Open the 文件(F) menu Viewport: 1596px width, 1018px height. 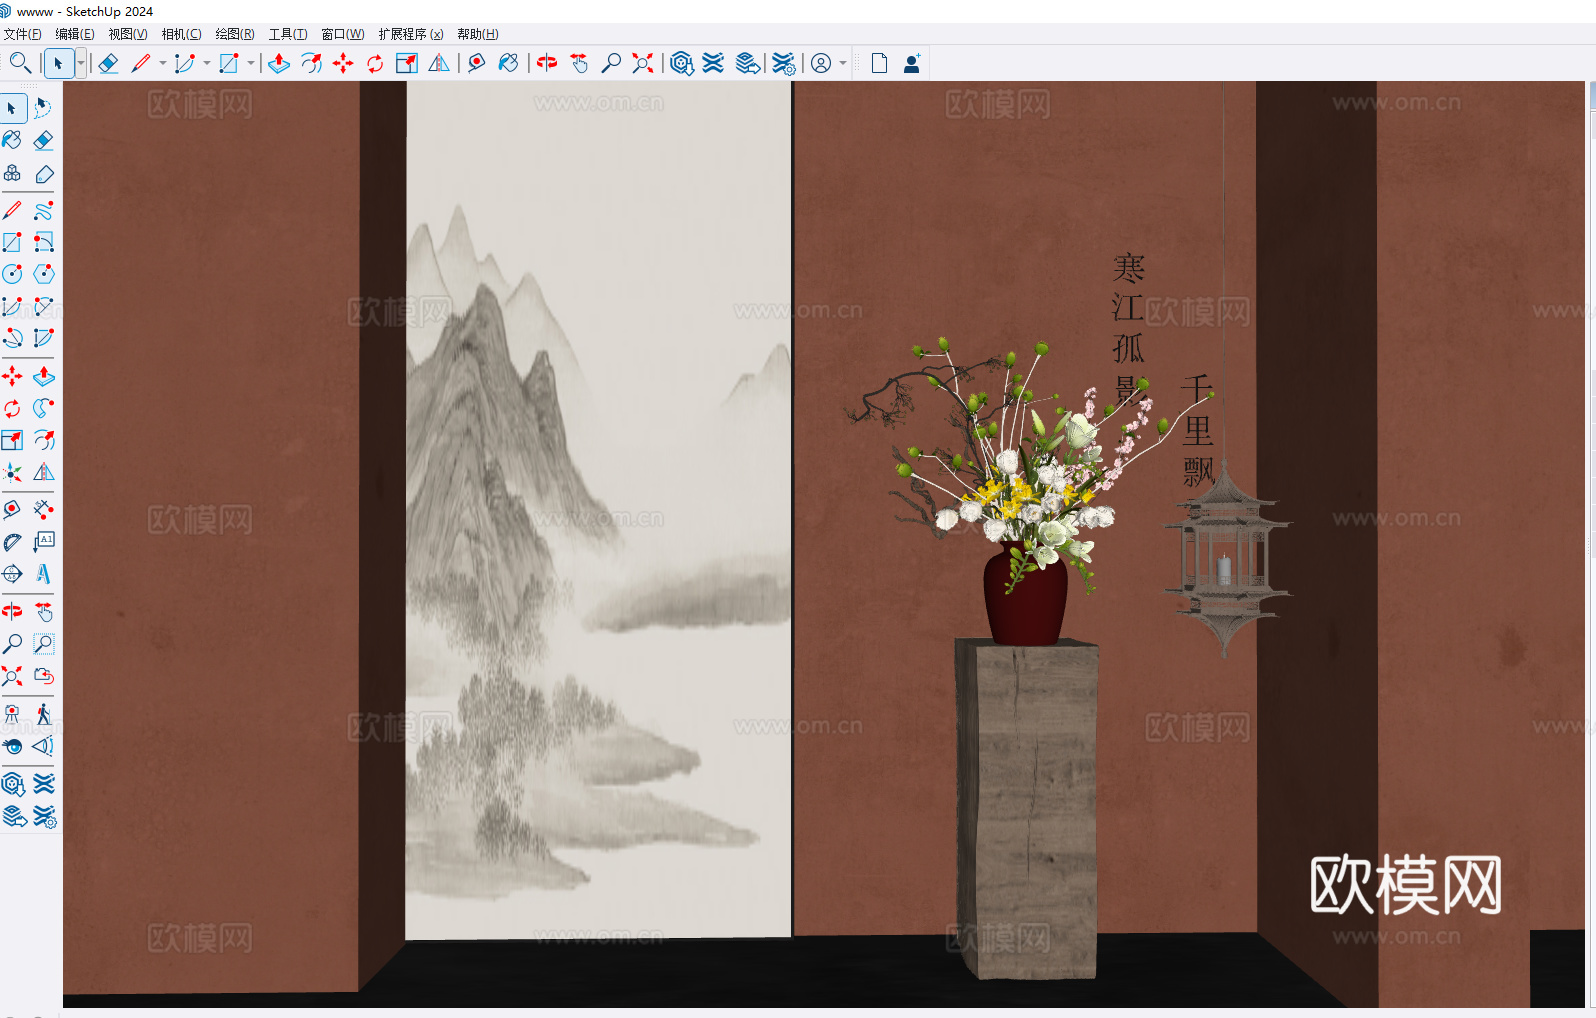point(23,34)
